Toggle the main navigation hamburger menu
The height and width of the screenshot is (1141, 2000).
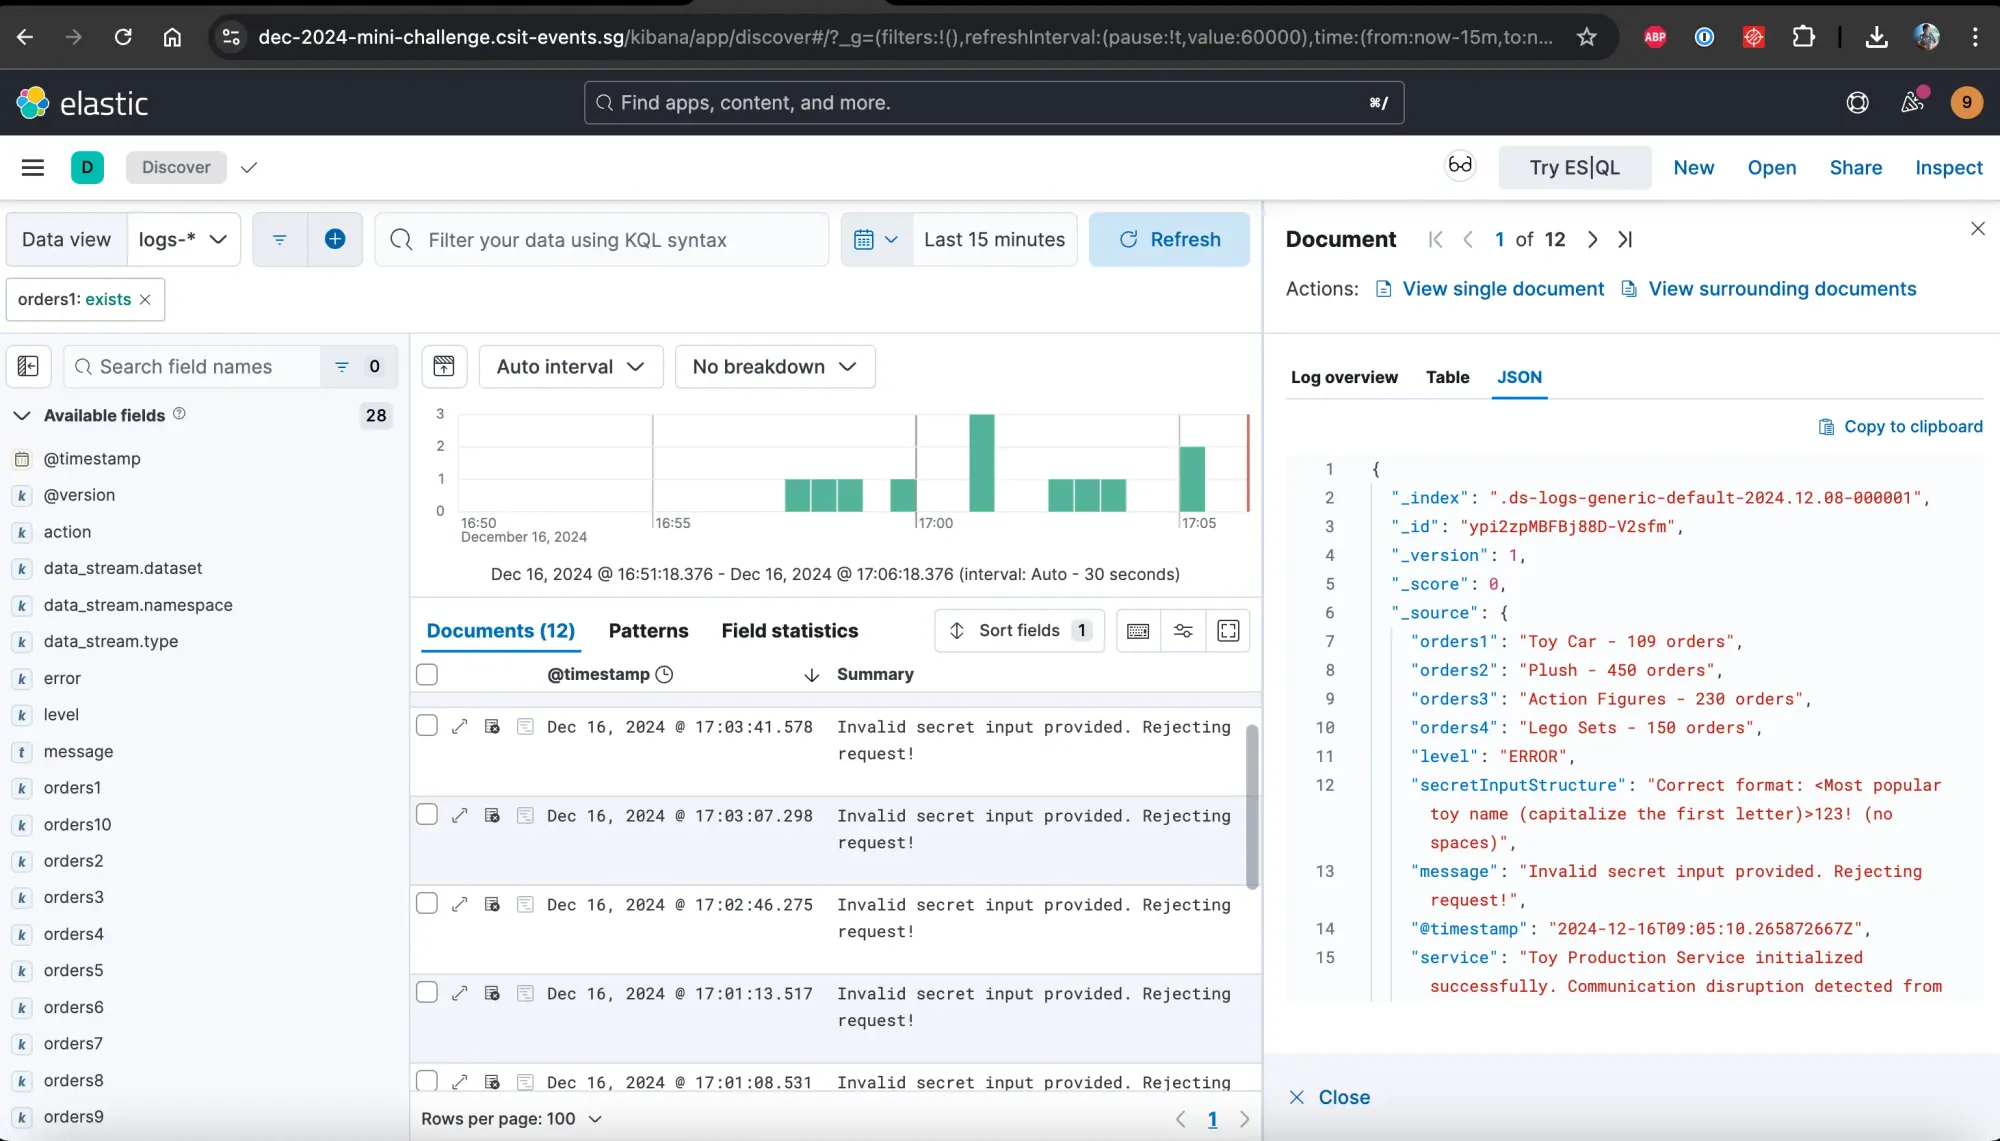(x=33, y=167)
